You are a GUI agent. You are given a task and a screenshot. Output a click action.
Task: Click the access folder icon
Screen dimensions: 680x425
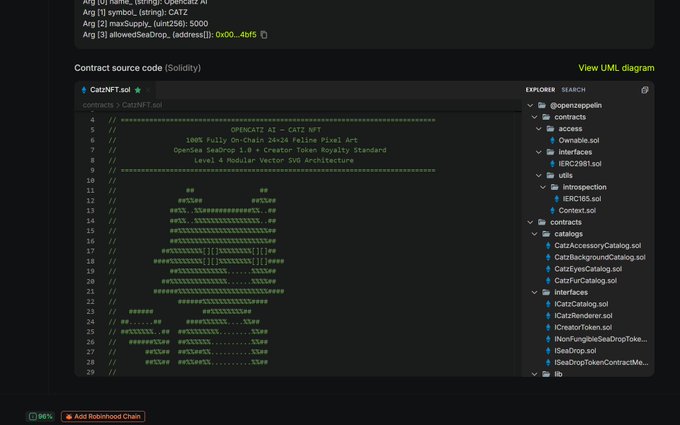pos(550,129)
